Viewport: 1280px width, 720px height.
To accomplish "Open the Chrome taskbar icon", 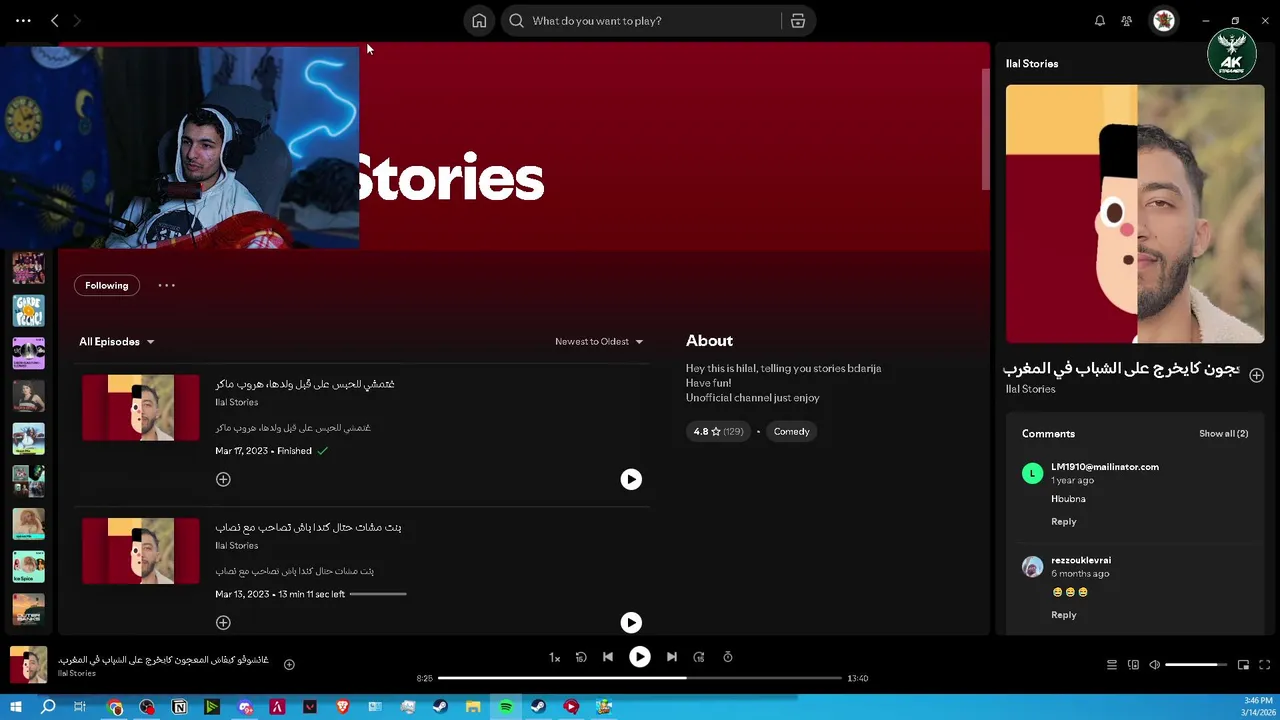I will 115,707.
